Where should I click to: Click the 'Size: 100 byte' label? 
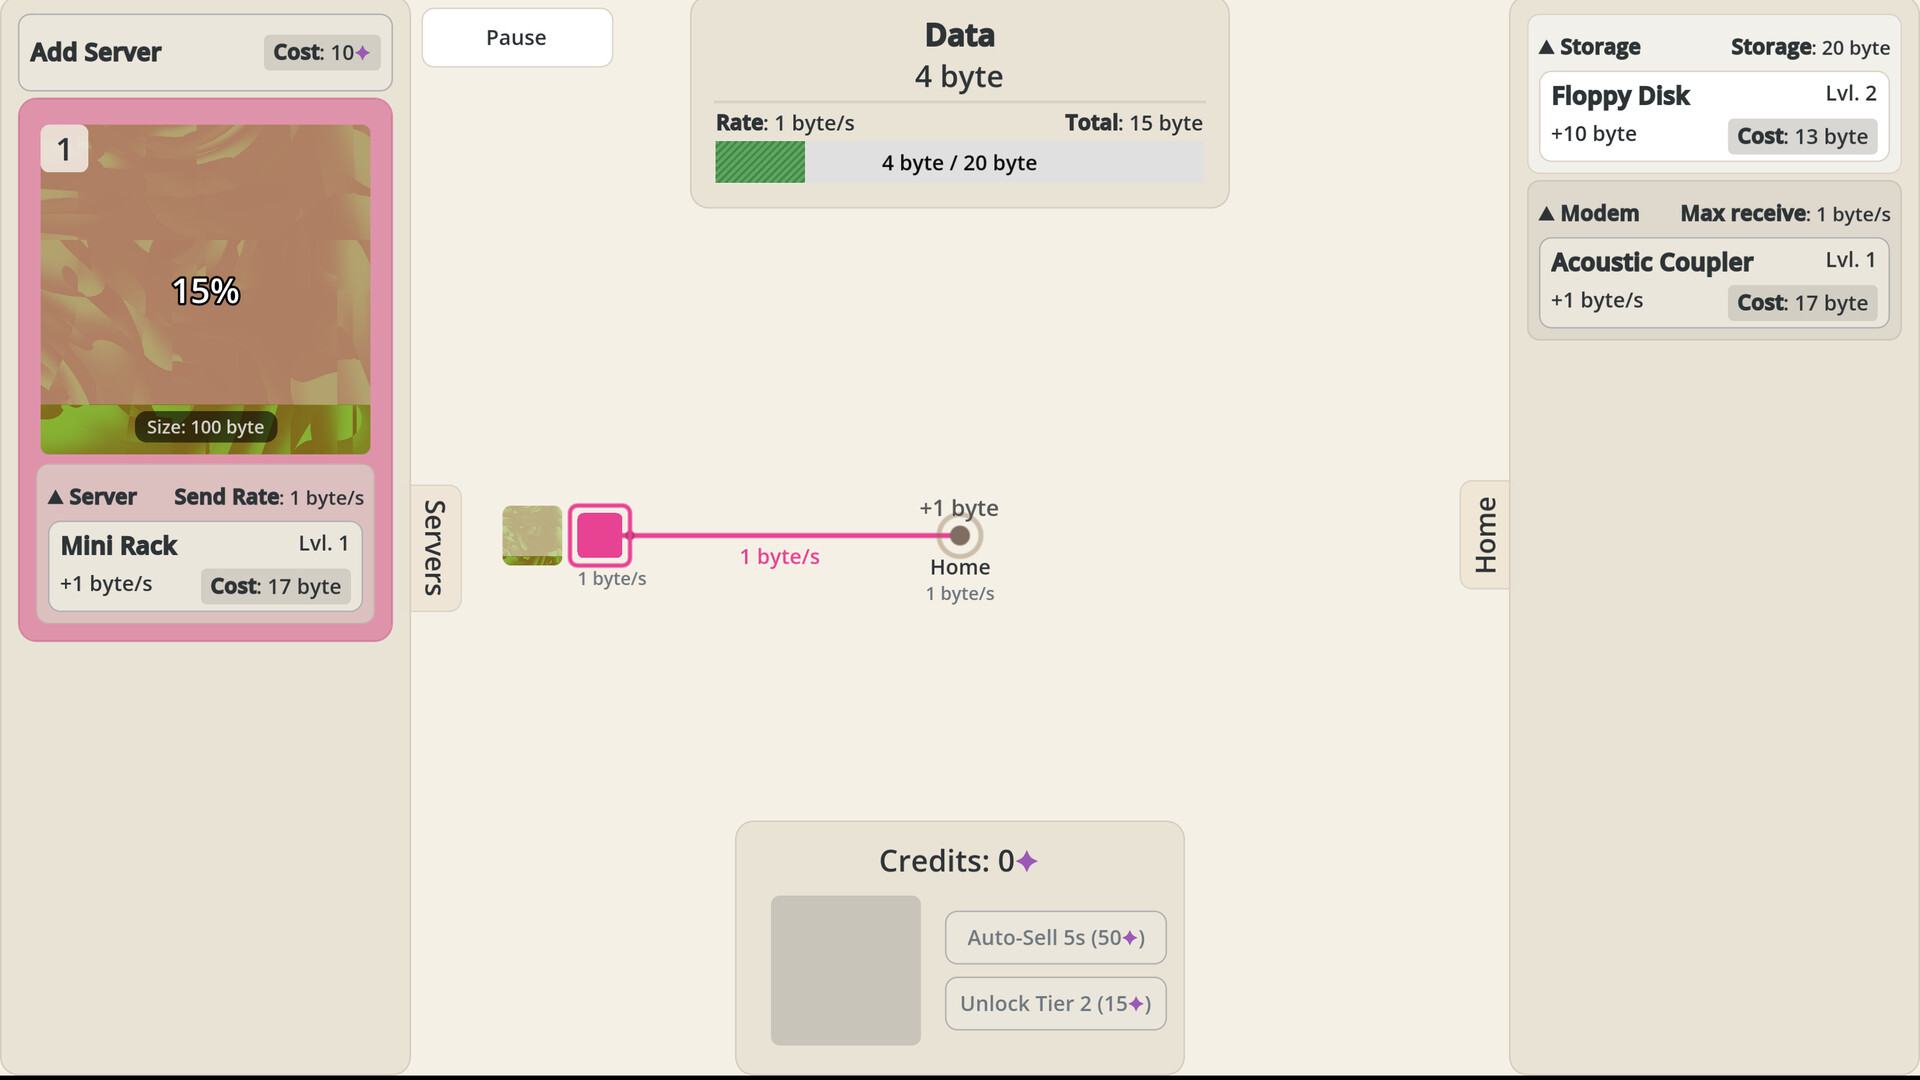(x=205, y=427)
